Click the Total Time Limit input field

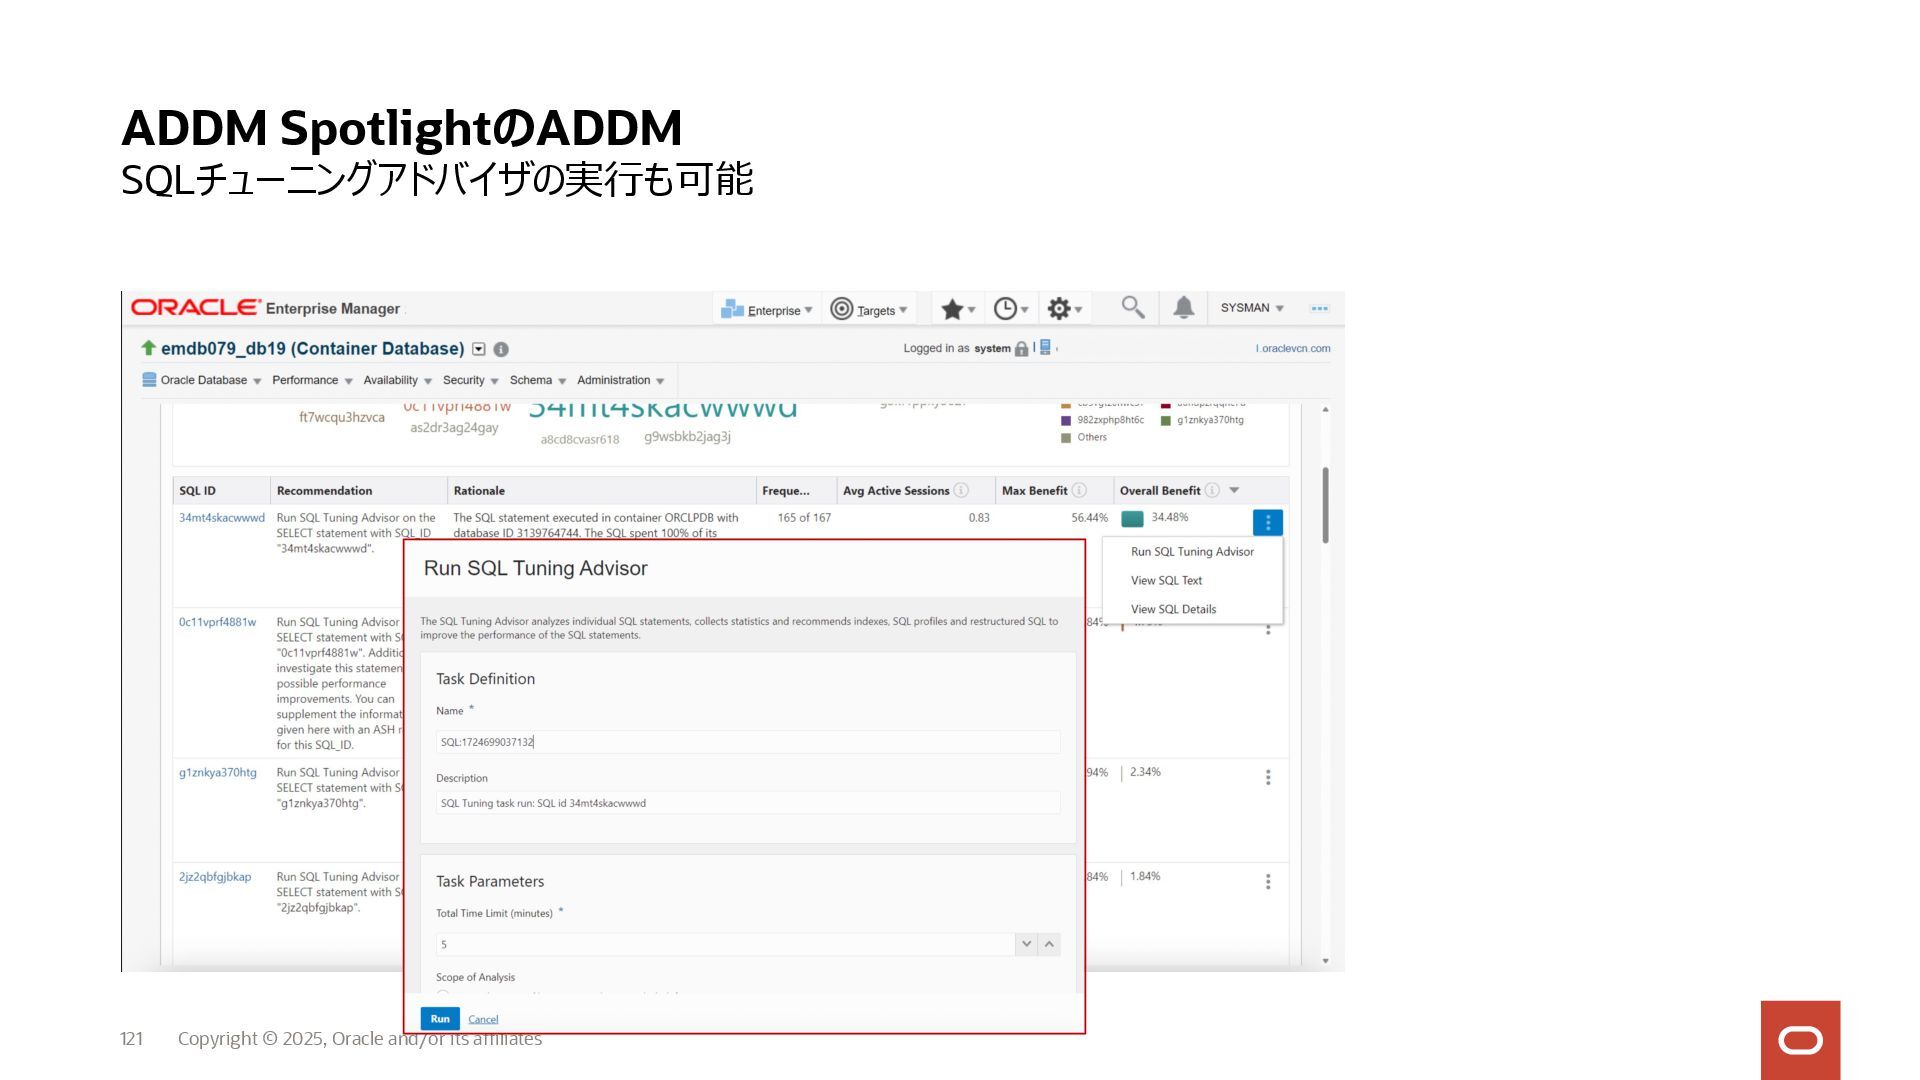click(x=726, y=944)
